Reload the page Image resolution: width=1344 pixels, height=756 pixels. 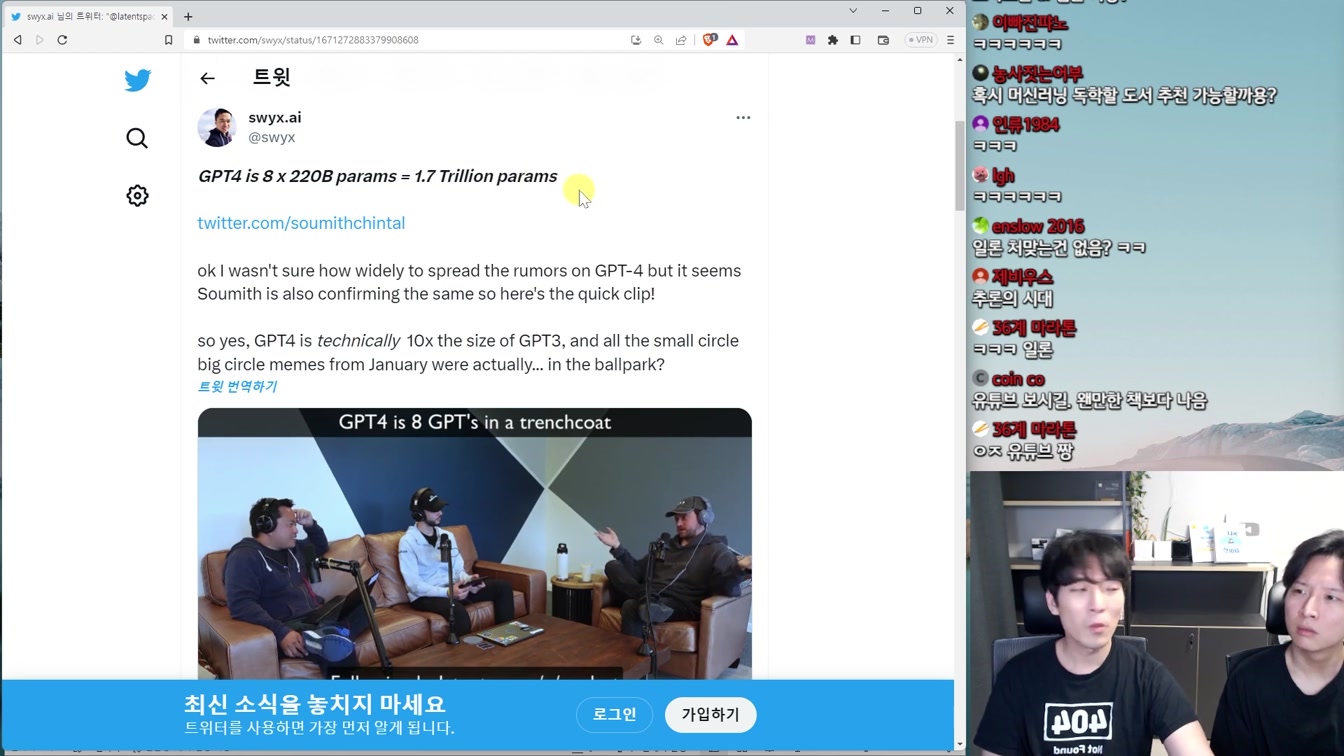pyautogui.click(x=62, y=40)
